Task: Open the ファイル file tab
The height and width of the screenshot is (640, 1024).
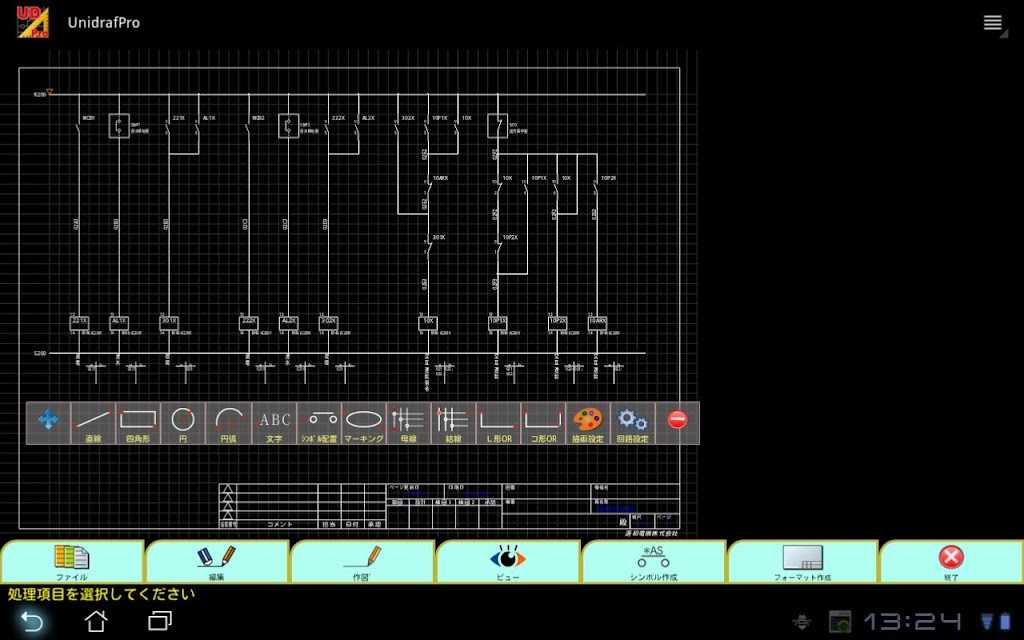Action: [72, 562]
